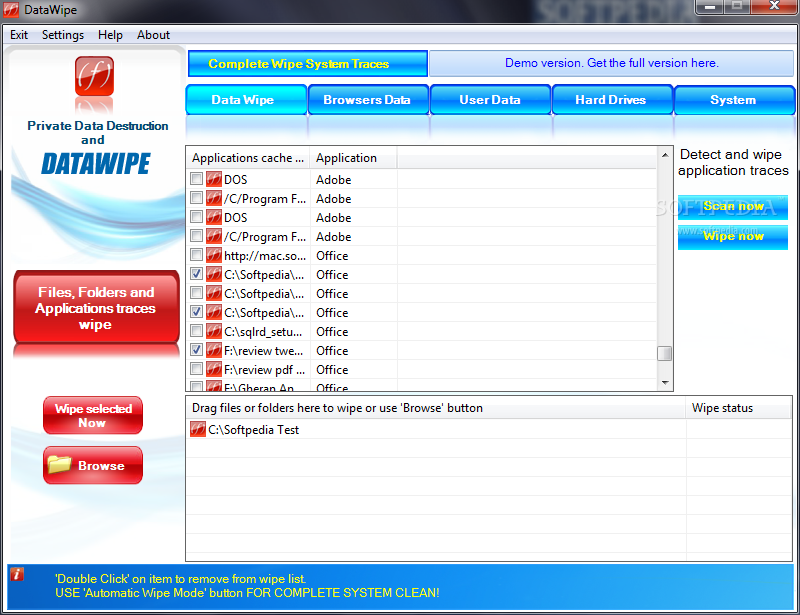The image size is (800, 615).
Task: Click the DataWipe title bar app icon
Action: (11, 9)
